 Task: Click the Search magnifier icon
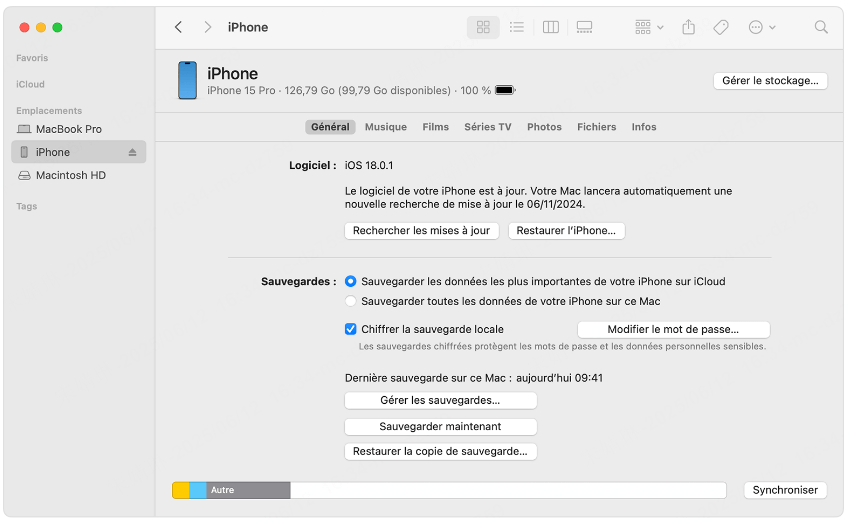tap(821, 27)
